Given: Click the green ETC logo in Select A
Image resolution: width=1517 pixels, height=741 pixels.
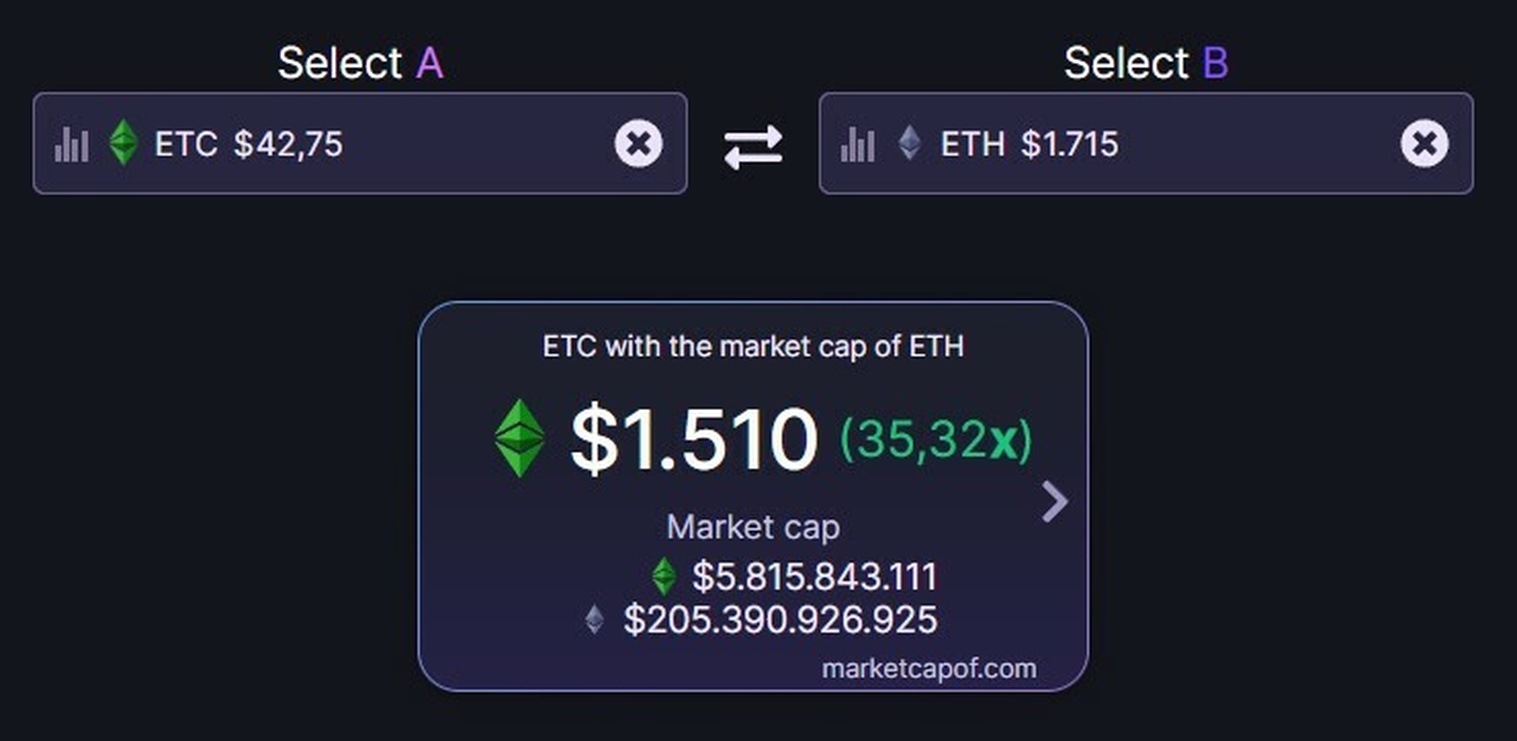Looking at the screenshot, I should (123, 143).
